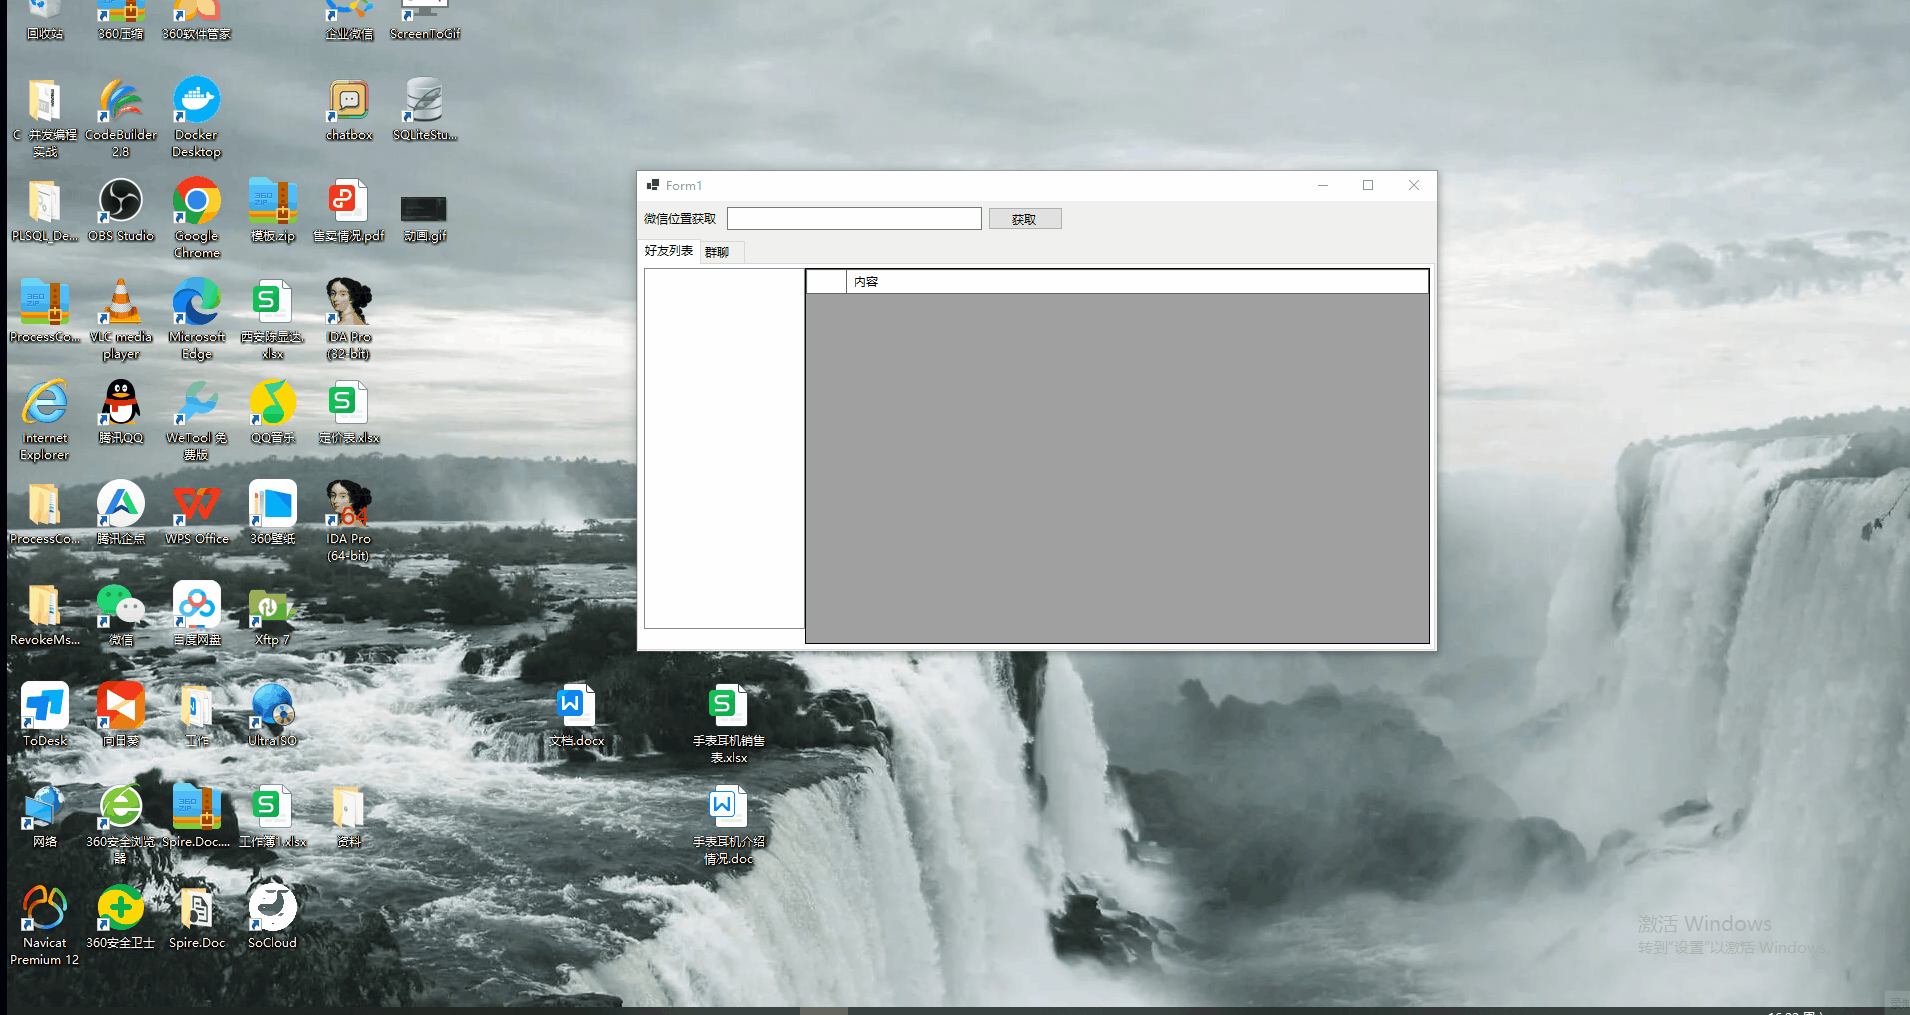Click the 内容 column header

coord(1136,282)
